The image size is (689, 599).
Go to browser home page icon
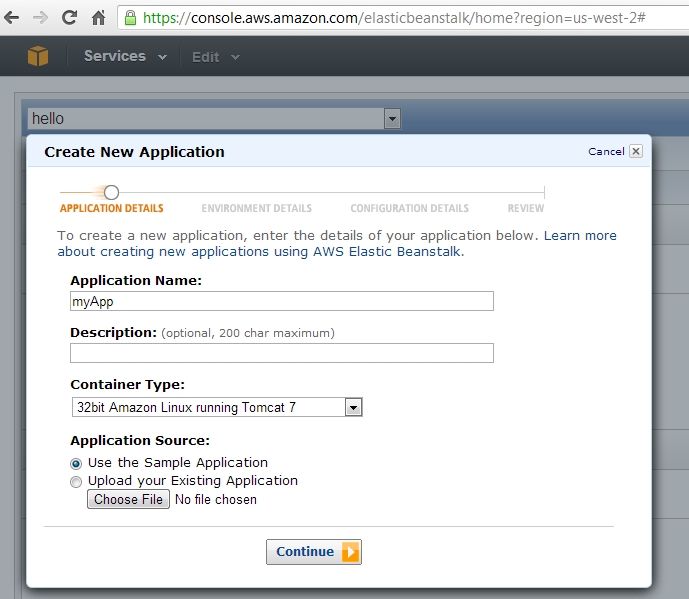tap(98, 18)
